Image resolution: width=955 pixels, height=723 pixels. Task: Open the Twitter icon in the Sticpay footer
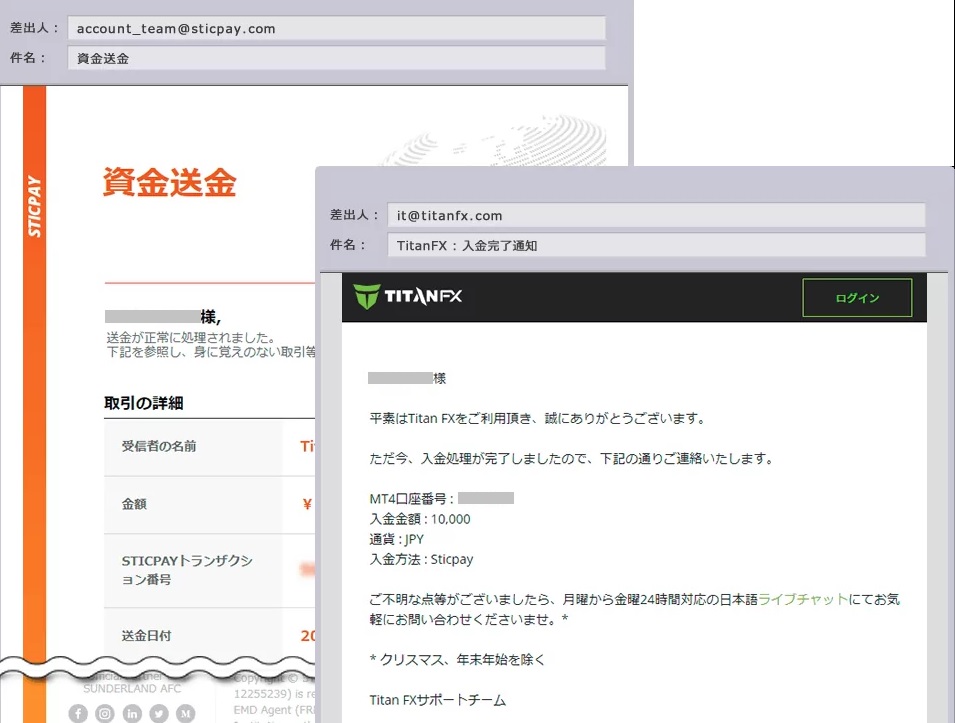pyautogui.click(x=159, y=713)
